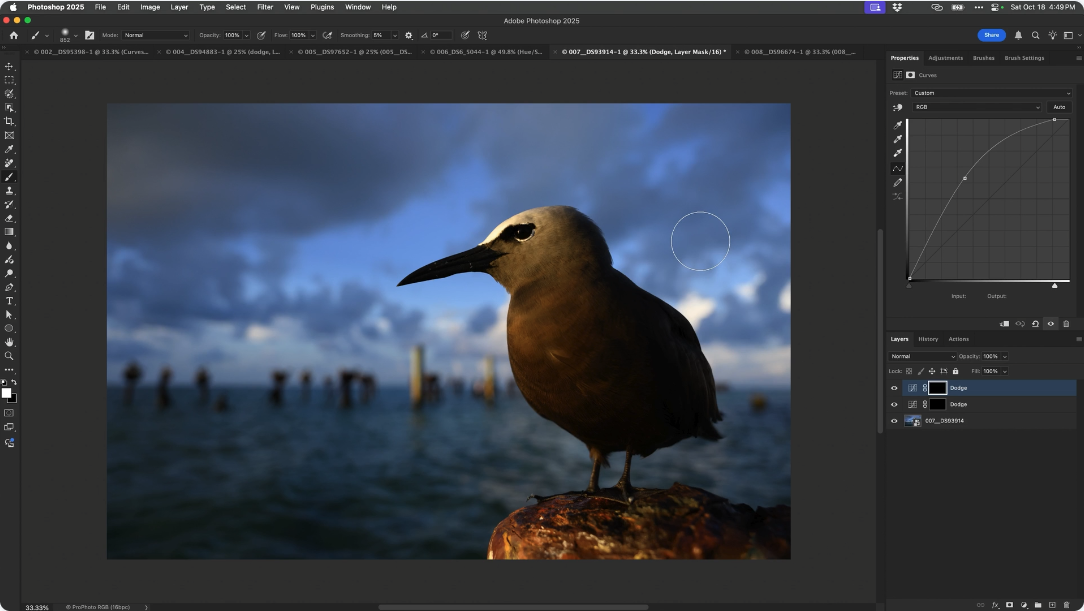1084x611 pixels.
Task: Toggle Curves adjustment visibility in Properties
Action: point(1050,324)
